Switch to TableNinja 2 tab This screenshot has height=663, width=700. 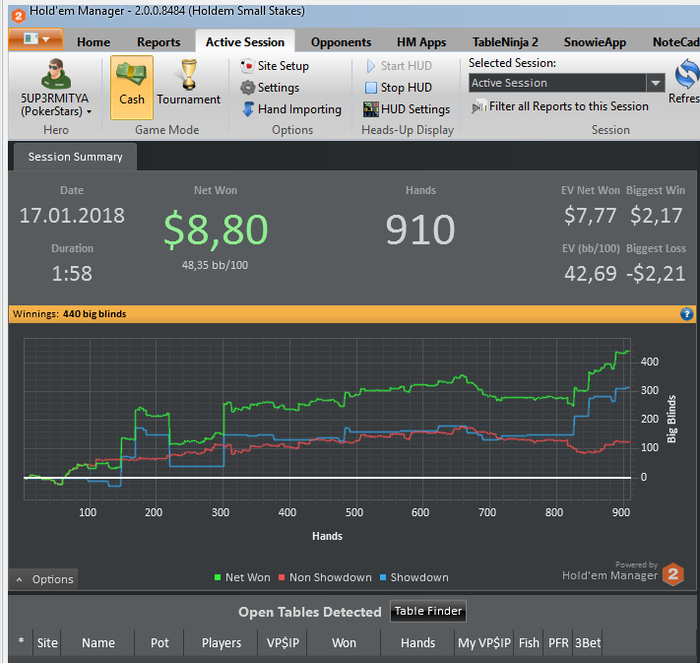click(x=505, y=42)
